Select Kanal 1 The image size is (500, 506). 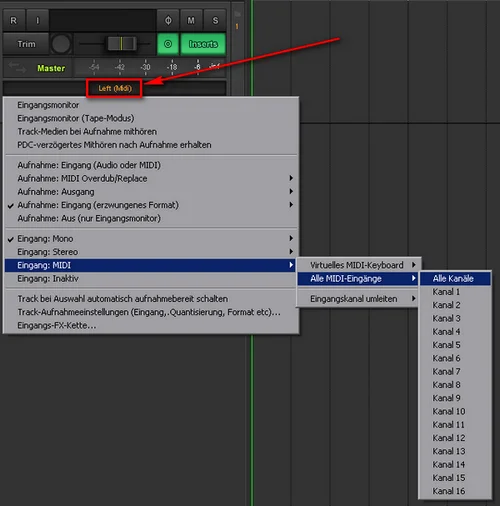[455, 292]
